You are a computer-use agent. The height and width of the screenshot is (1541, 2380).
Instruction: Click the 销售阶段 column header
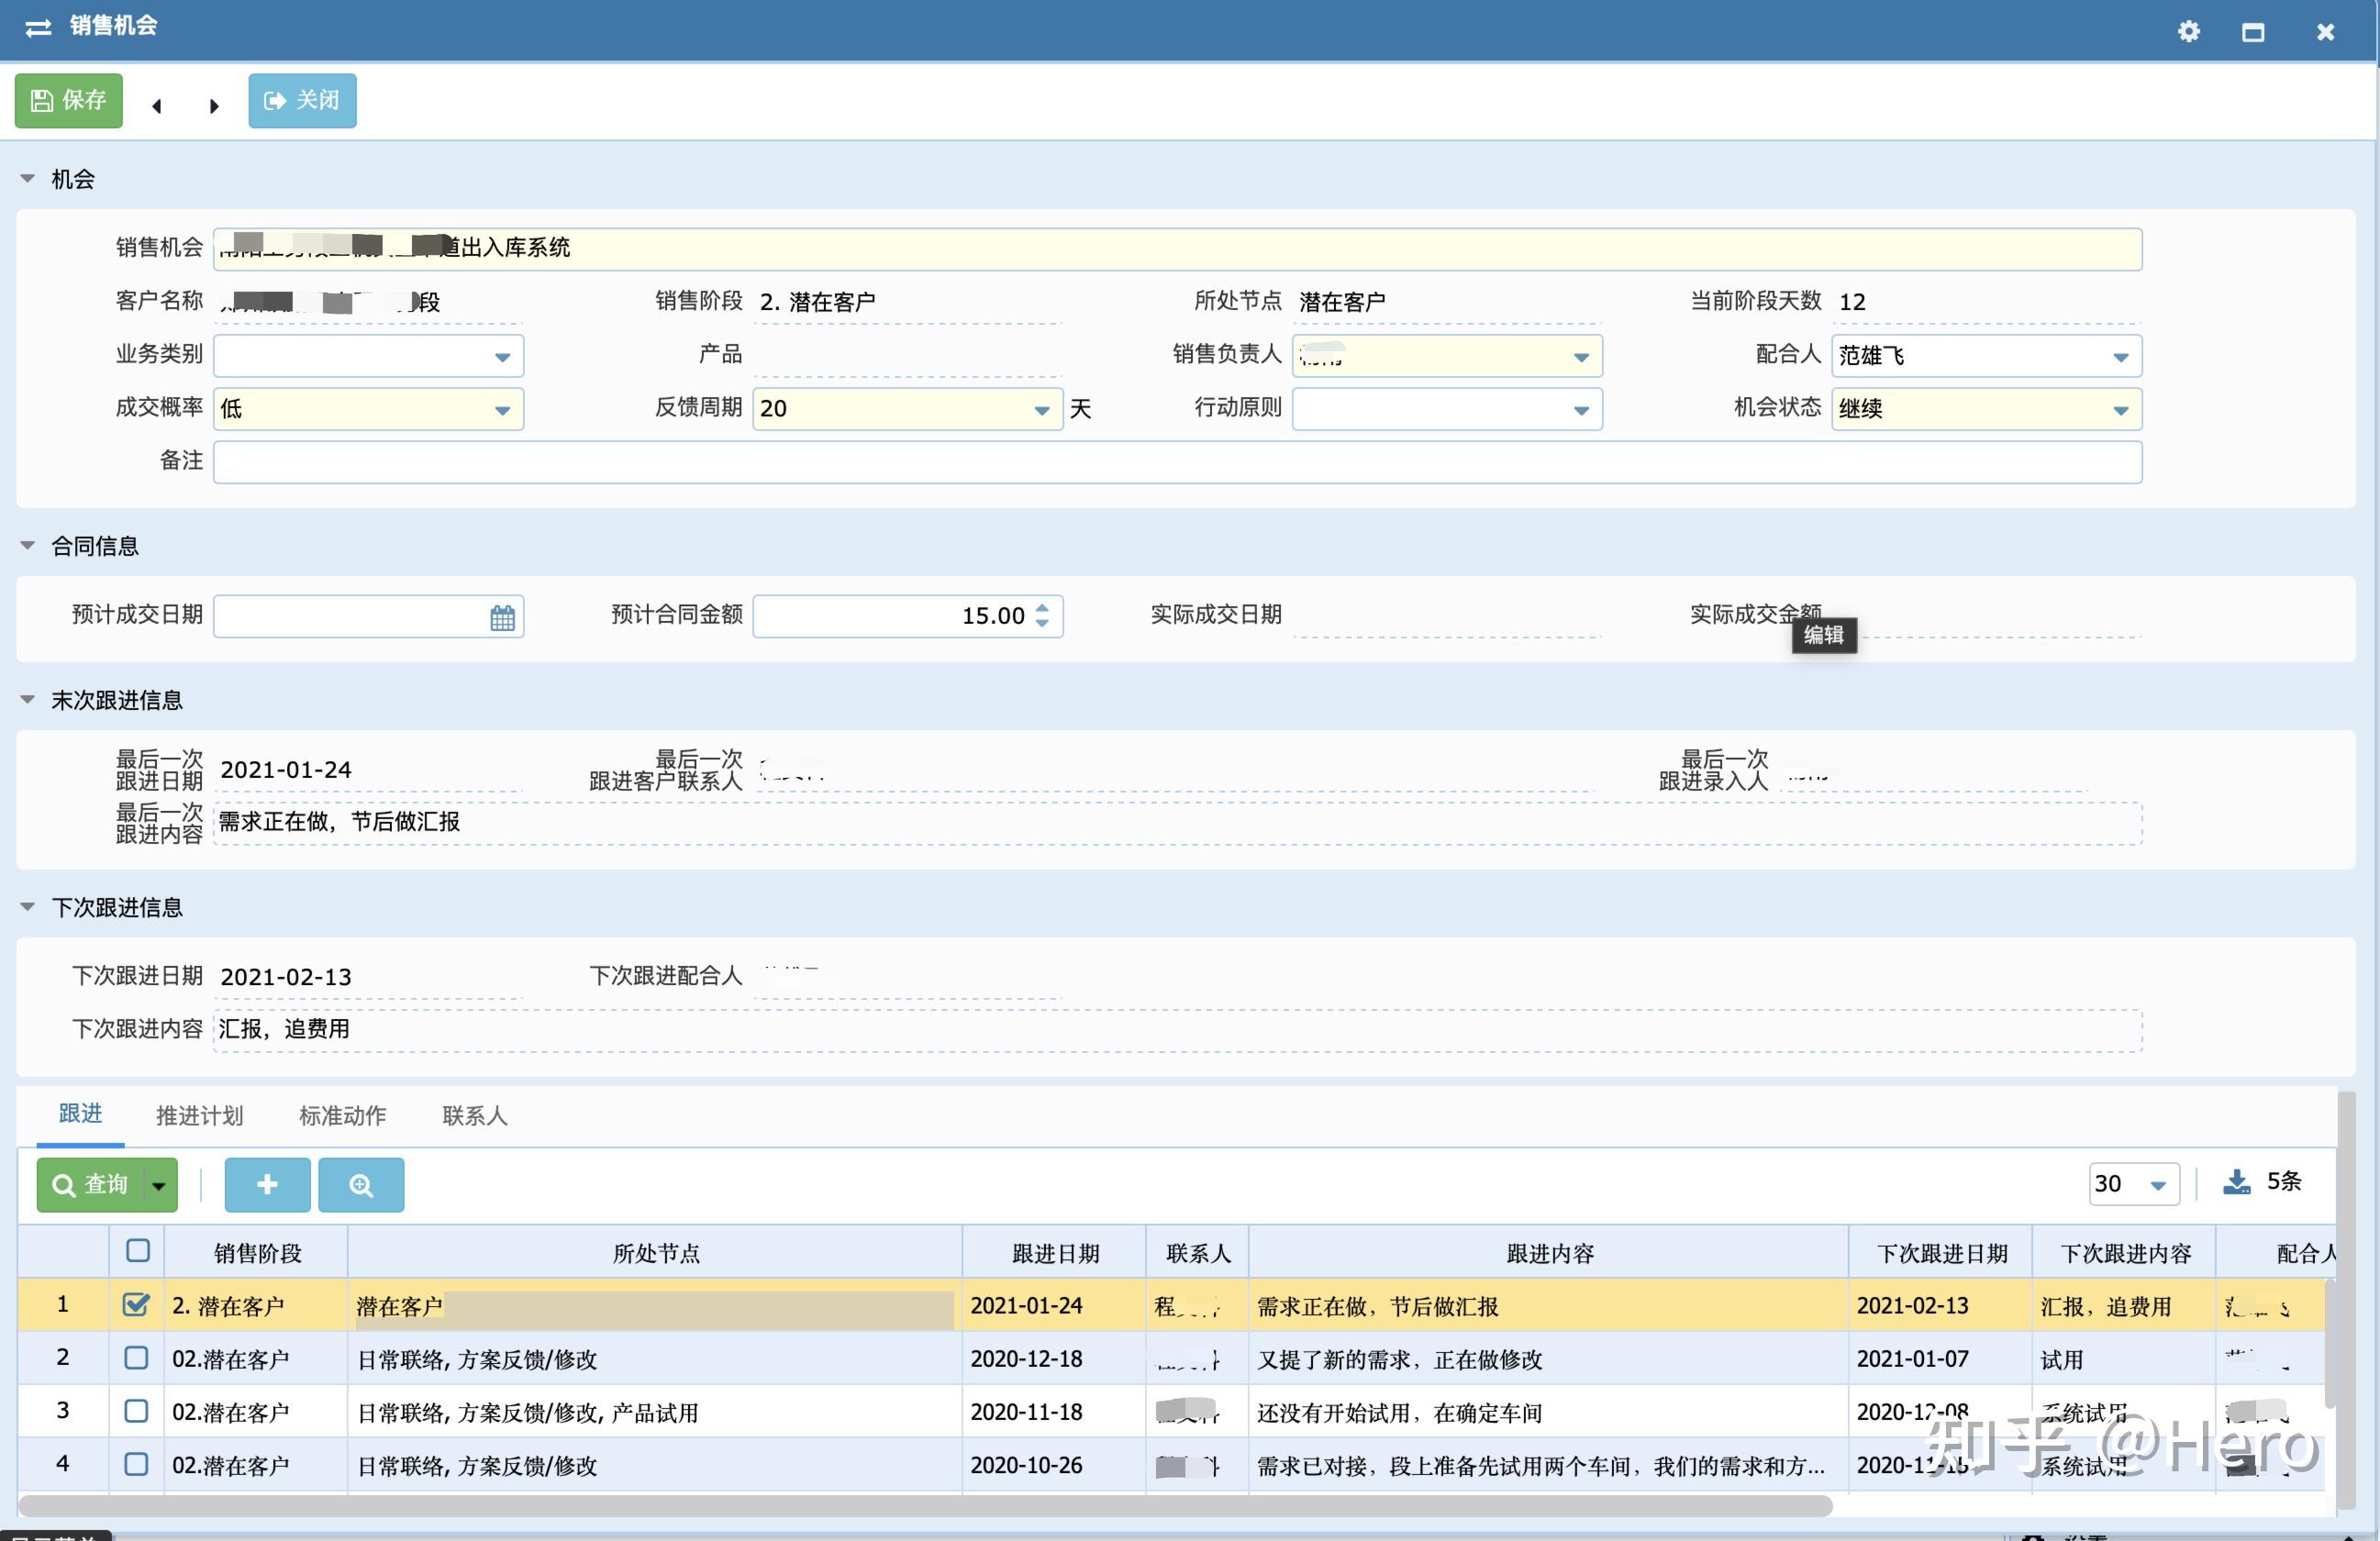tap(257, 1253)
